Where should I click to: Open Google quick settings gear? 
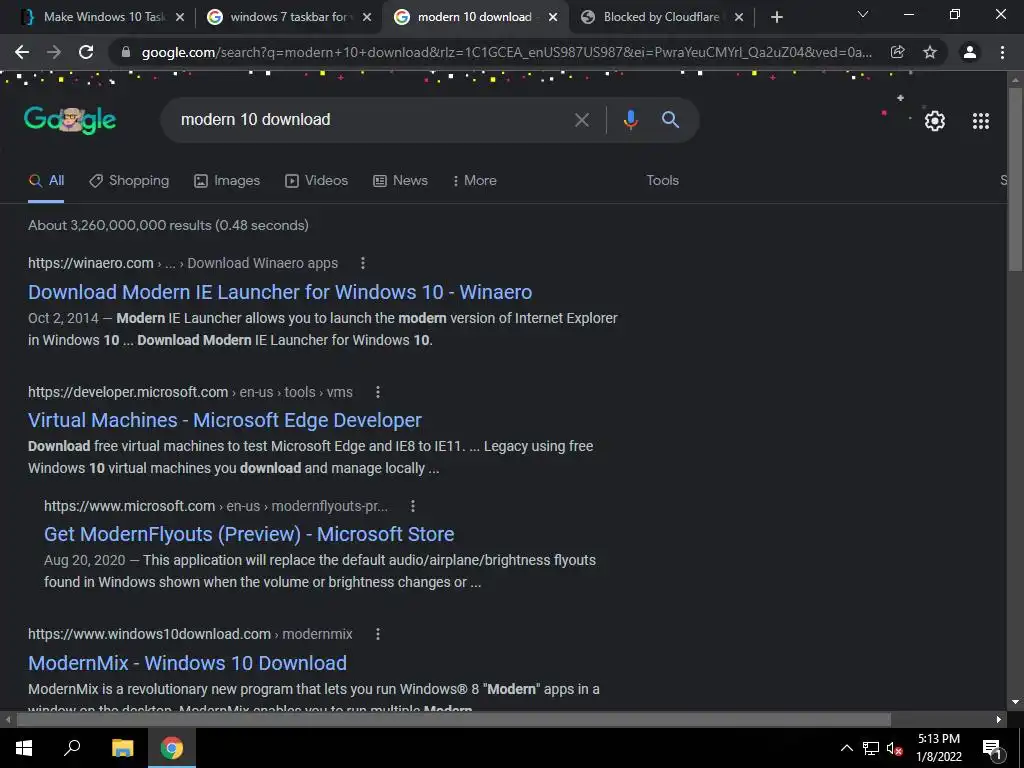[x=935, y=121]
